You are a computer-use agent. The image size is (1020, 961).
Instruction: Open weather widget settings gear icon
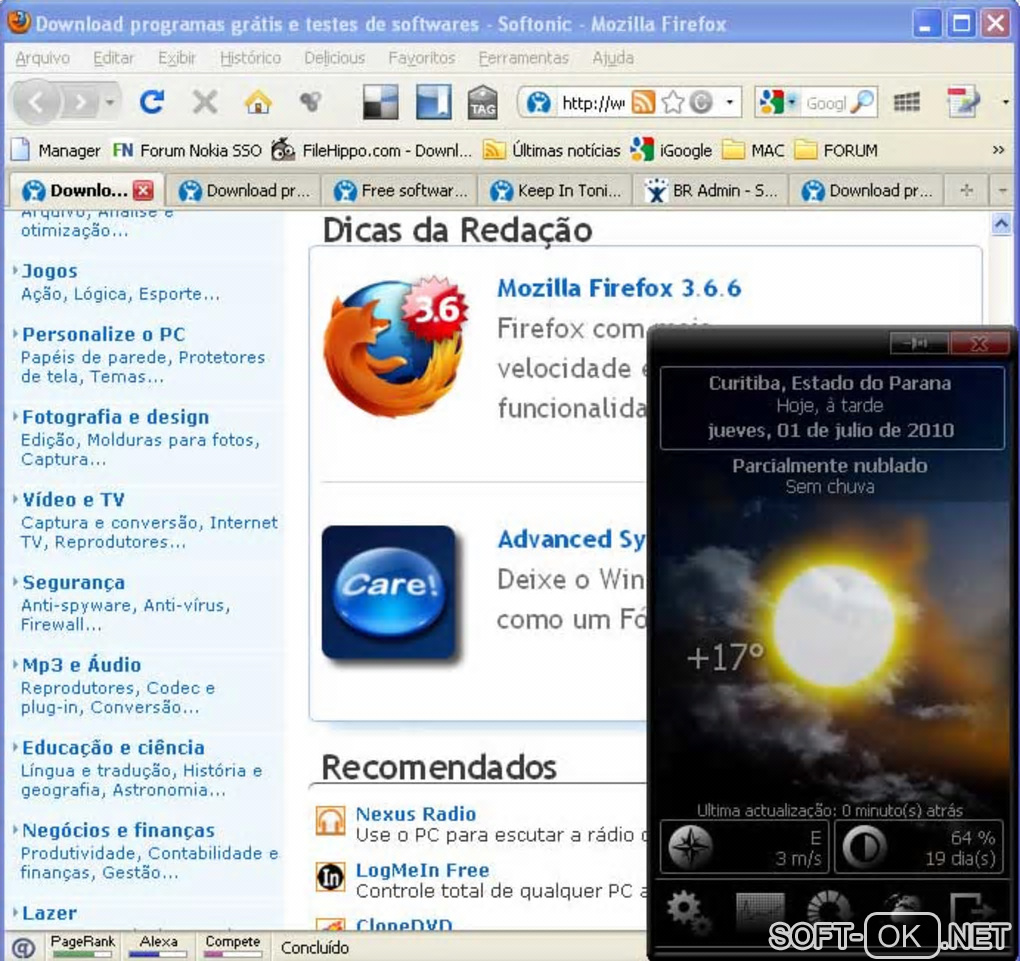[688, 911]
